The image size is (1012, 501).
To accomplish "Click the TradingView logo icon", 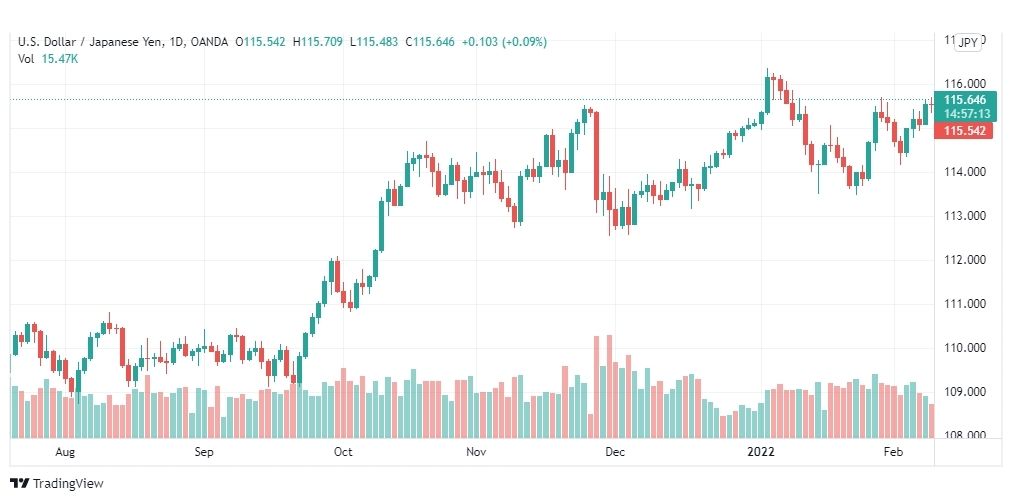I will click(19, 484).
